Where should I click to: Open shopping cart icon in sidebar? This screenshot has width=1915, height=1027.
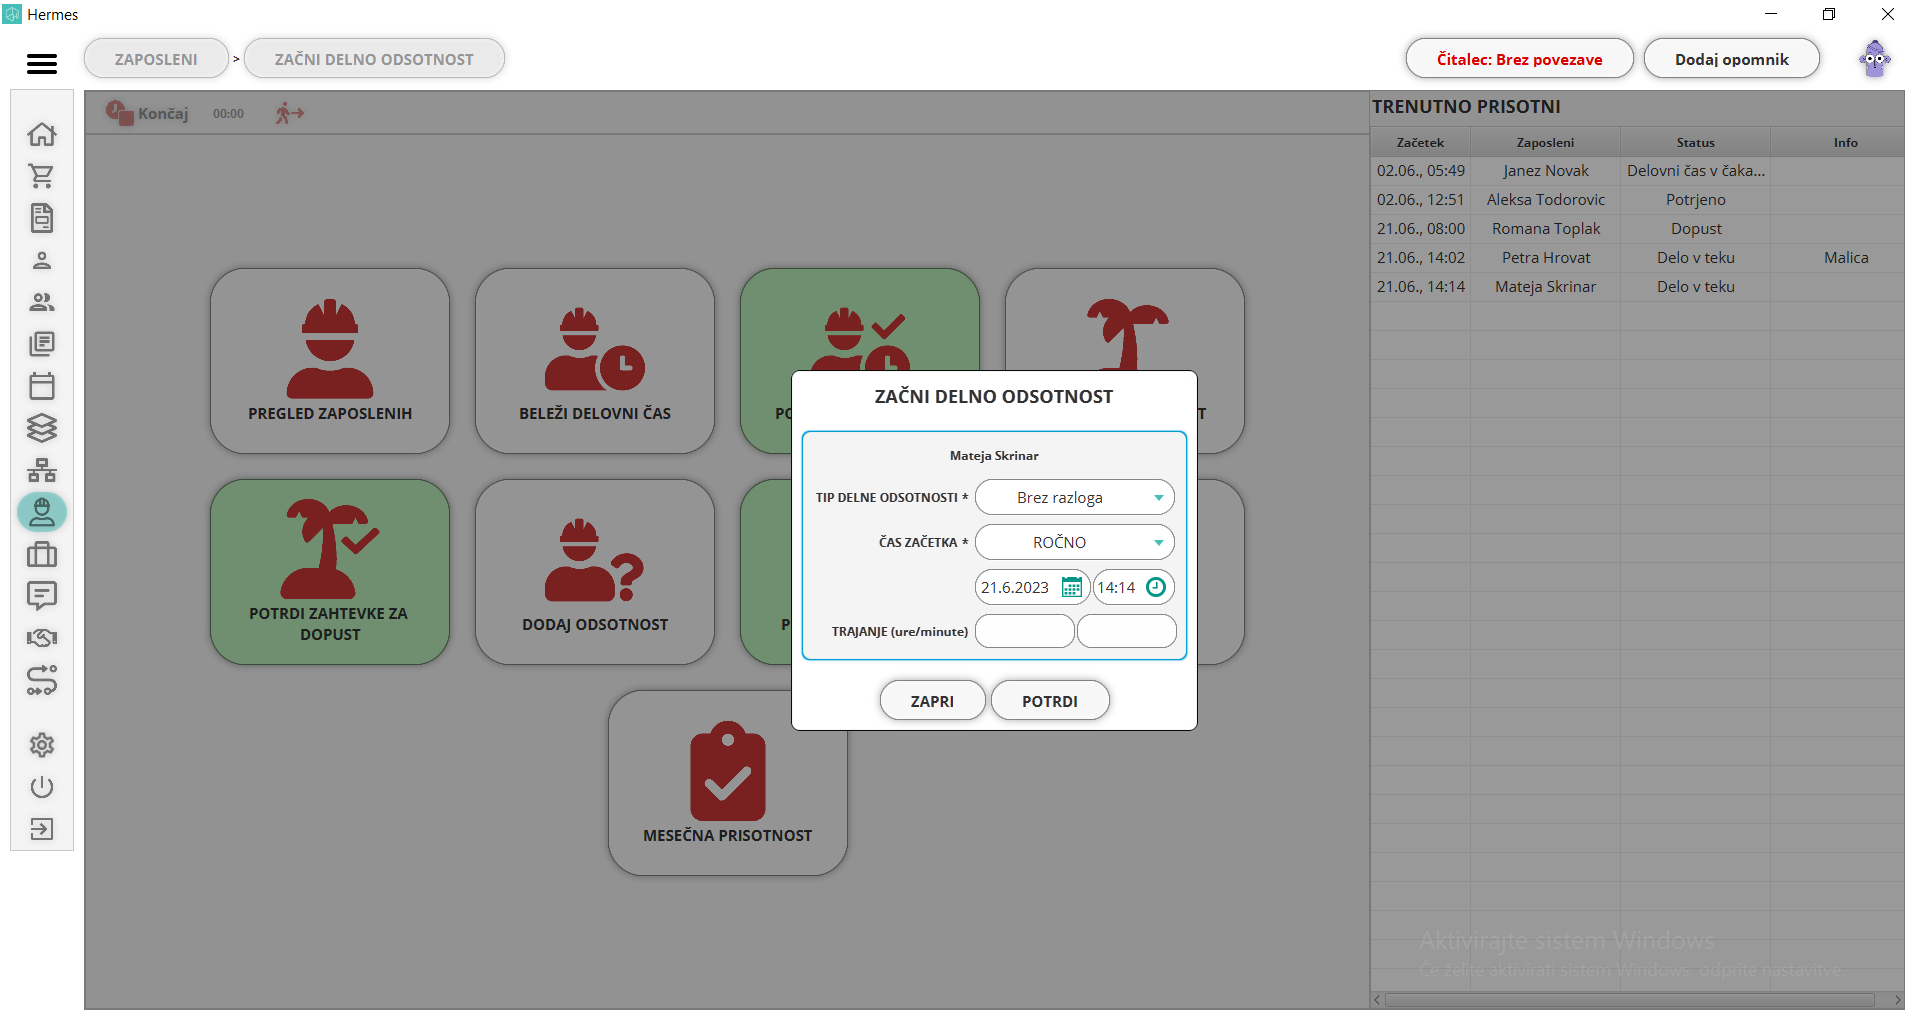[42, 176]
